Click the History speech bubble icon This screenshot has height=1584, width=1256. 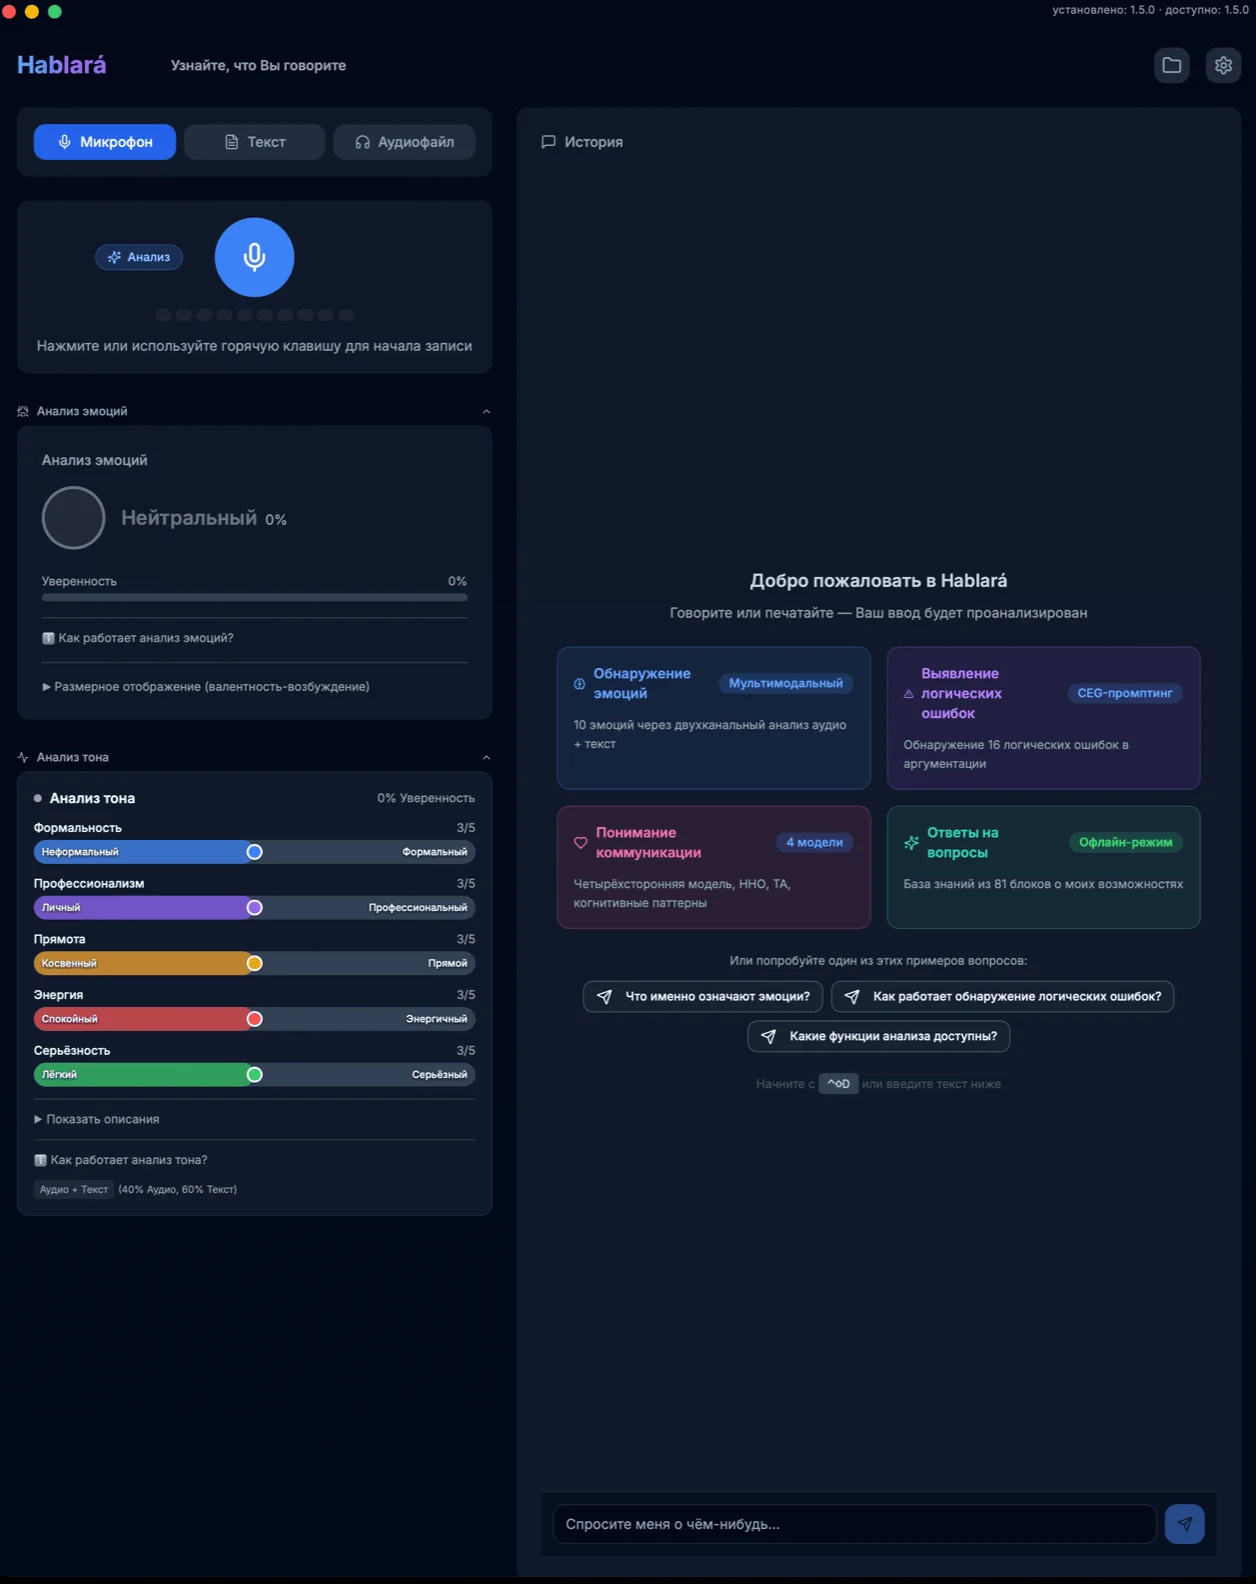coord(548,142)
